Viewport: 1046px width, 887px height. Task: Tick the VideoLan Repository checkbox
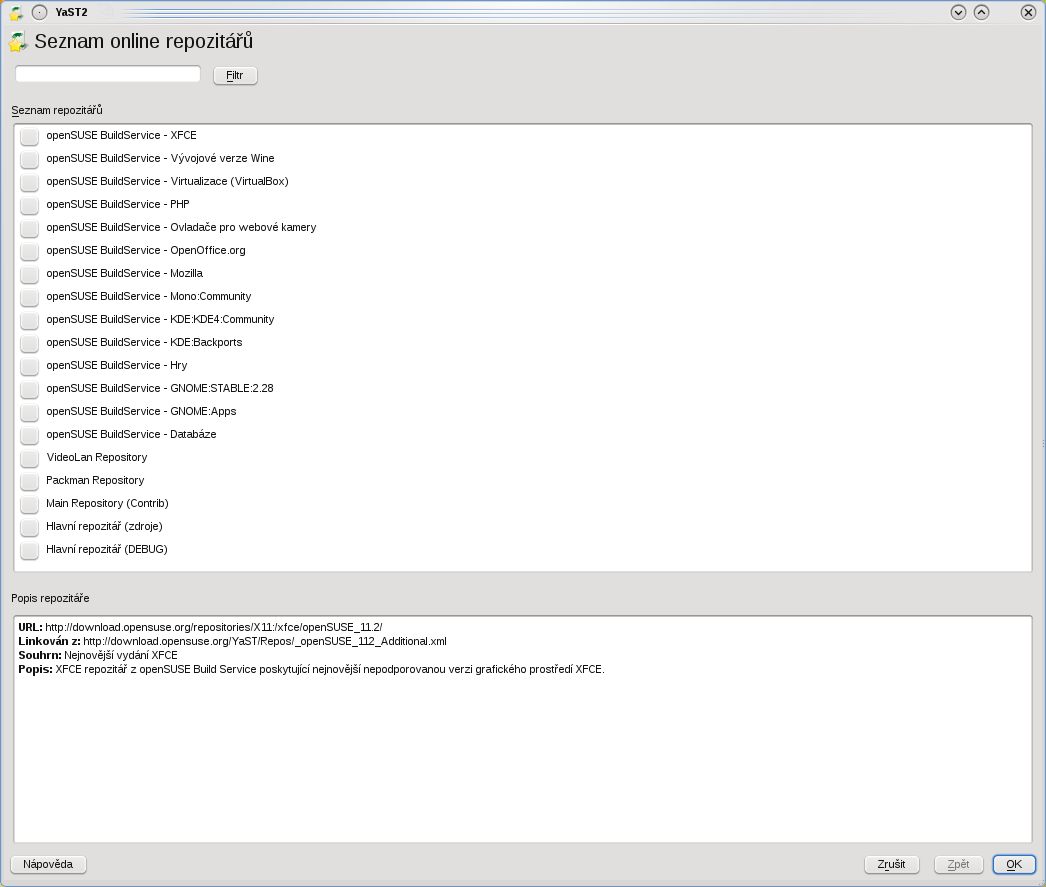click(29, 458)
